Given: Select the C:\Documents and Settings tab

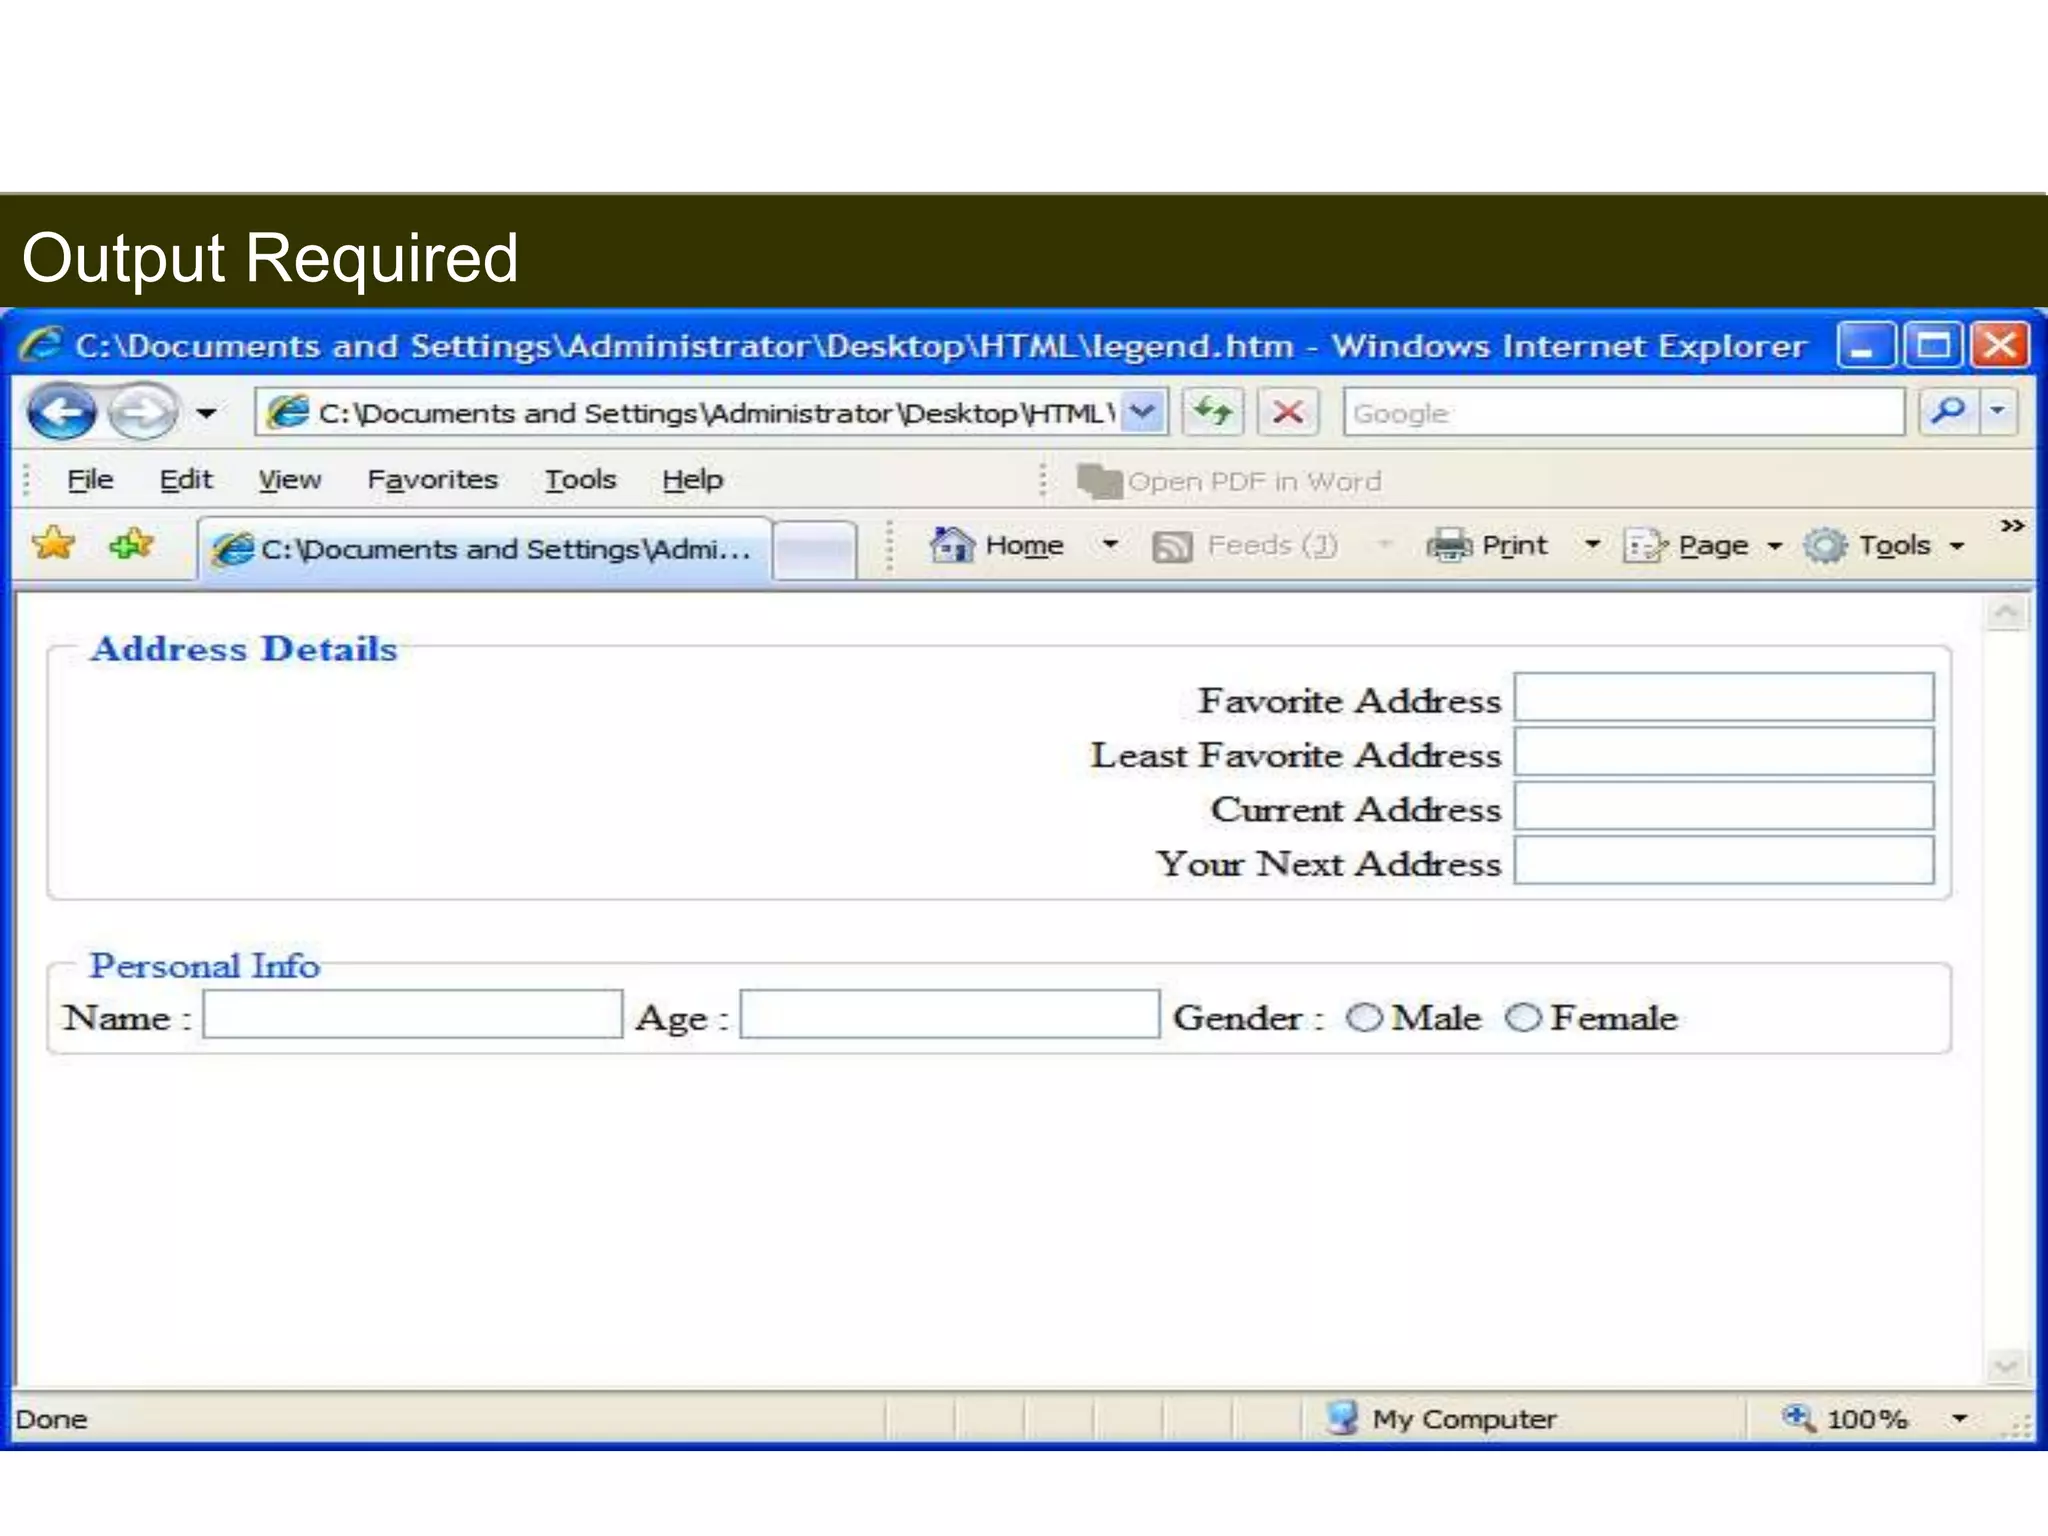Looking at the screenshot, I should tap(485, 548).
